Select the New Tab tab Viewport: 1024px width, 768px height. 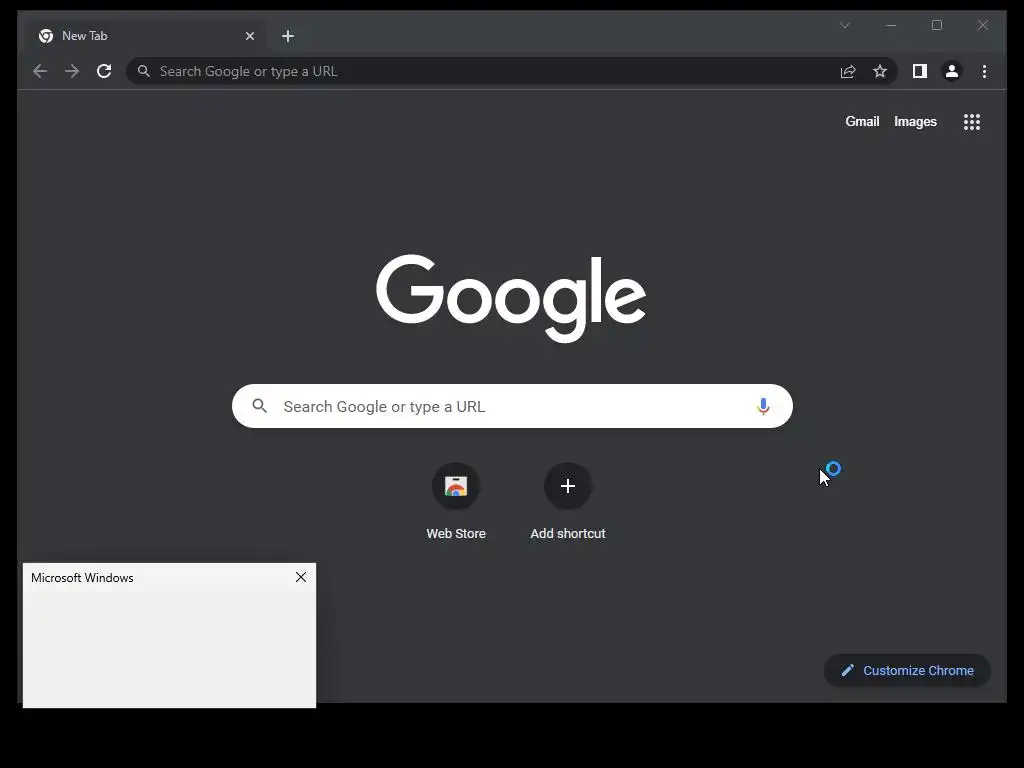pos(145,36)
